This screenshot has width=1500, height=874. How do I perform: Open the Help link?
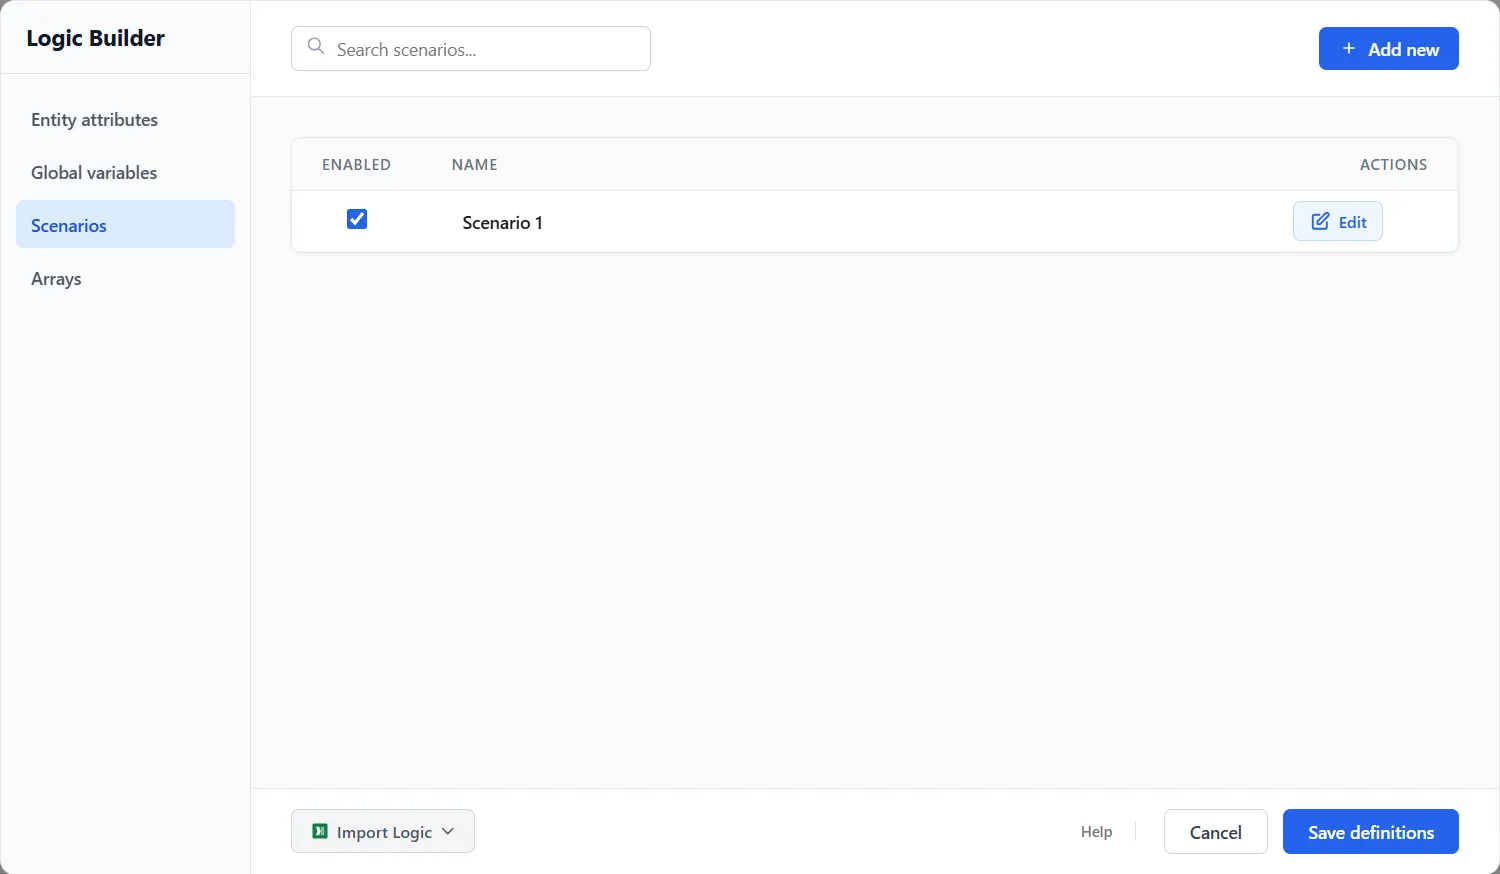coord(1096,831)
